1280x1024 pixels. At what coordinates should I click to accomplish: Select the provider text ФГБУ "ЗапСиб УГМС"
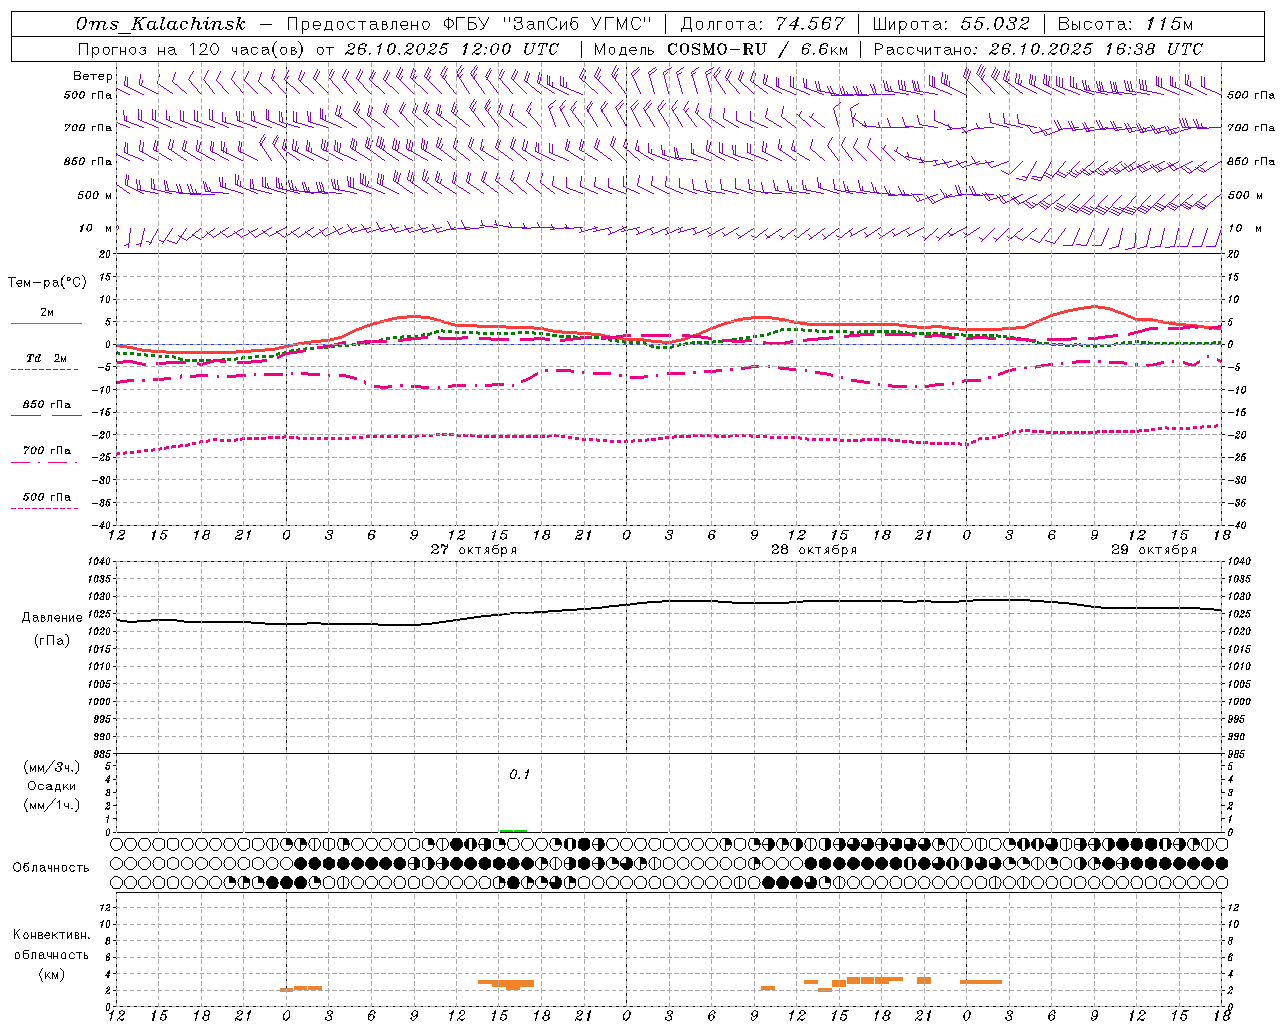548,24
